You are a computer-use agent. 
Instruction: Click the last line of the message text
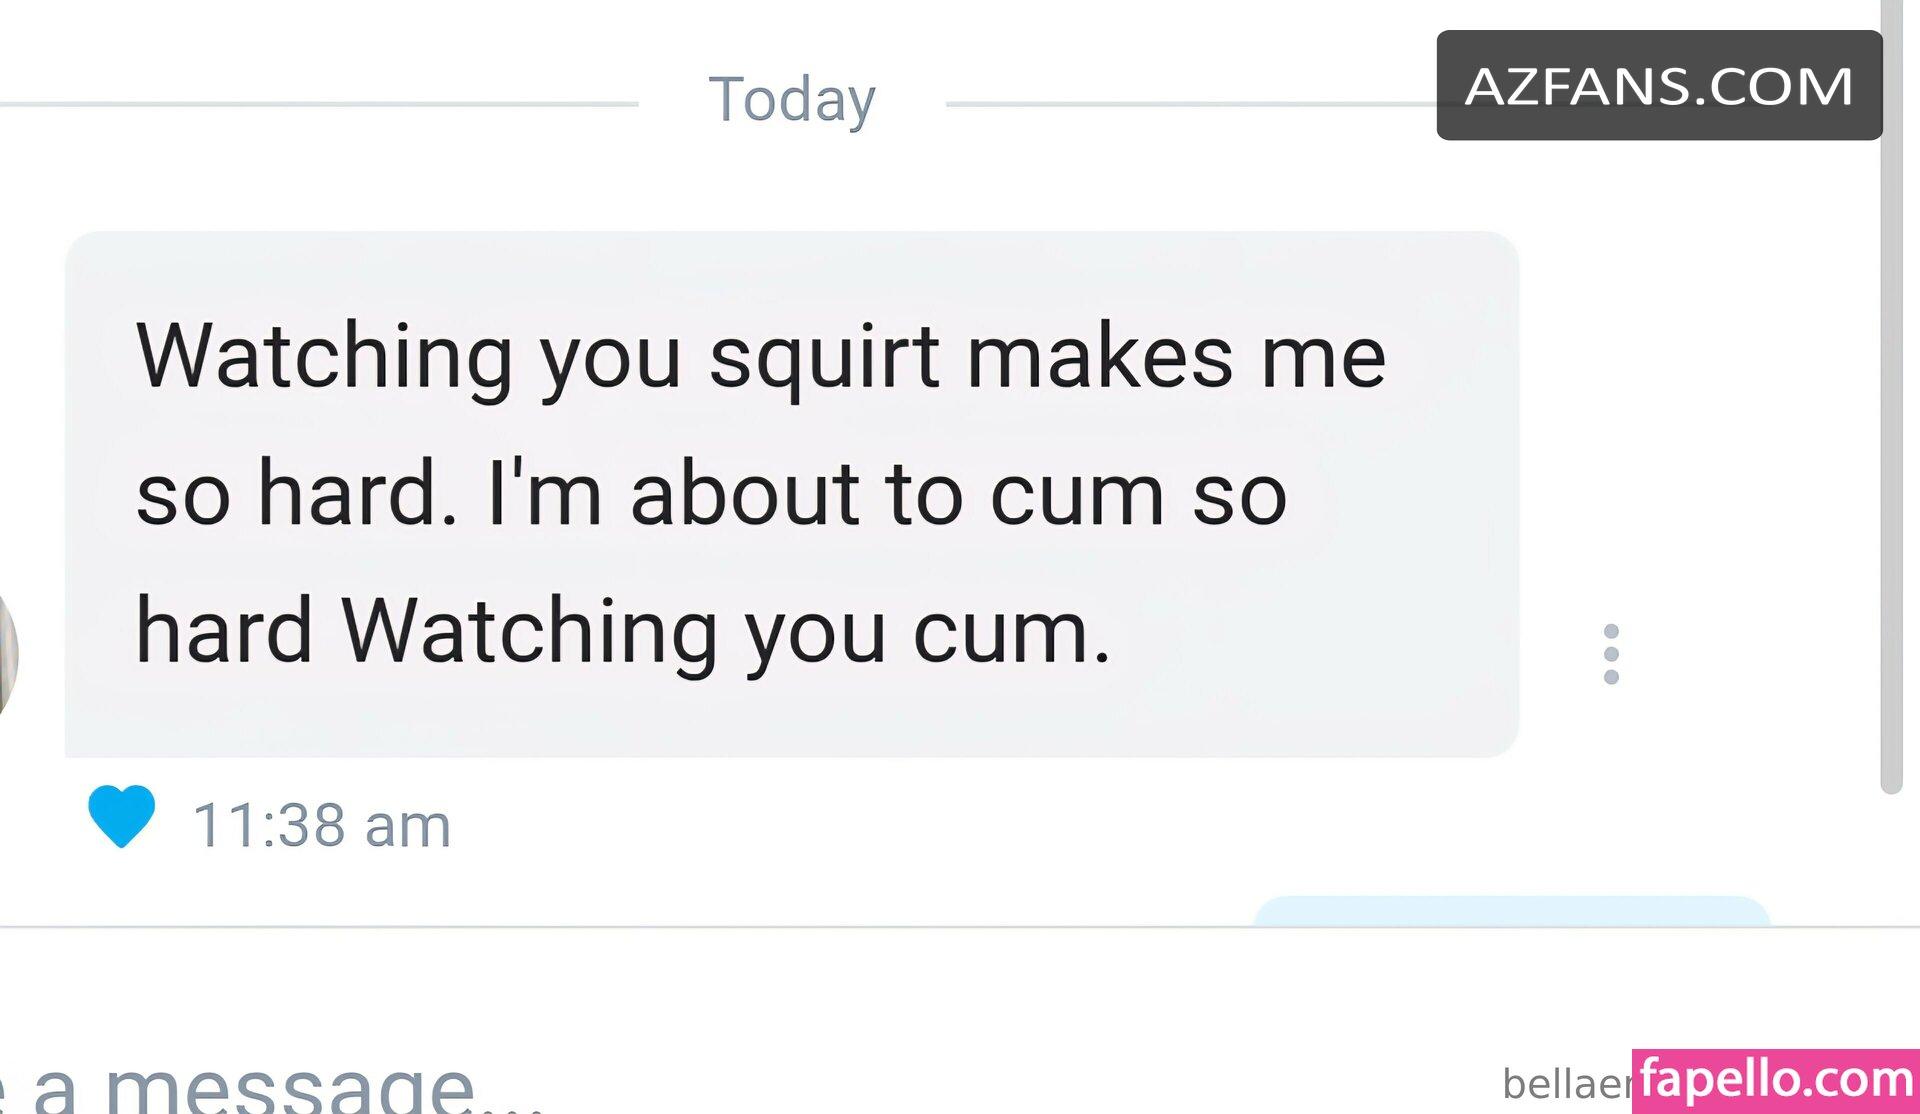coord(623,632)
